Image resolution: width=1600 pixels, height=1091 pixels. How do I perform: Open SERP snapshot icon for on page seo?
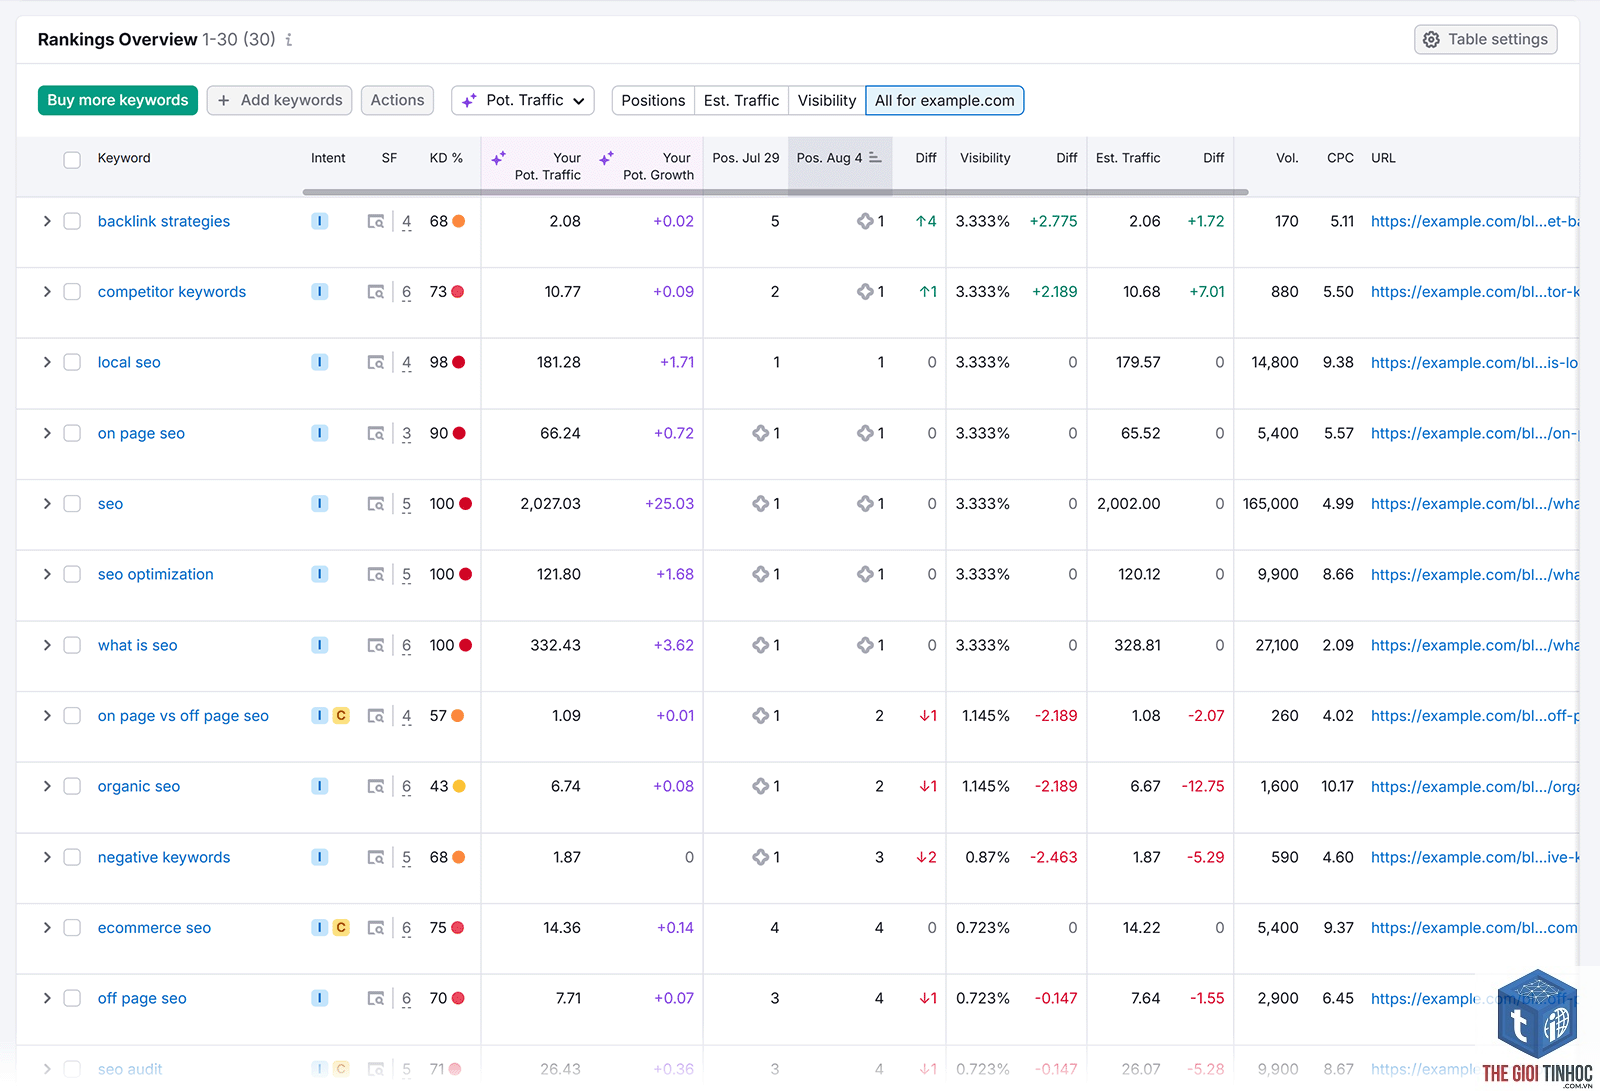376,434
